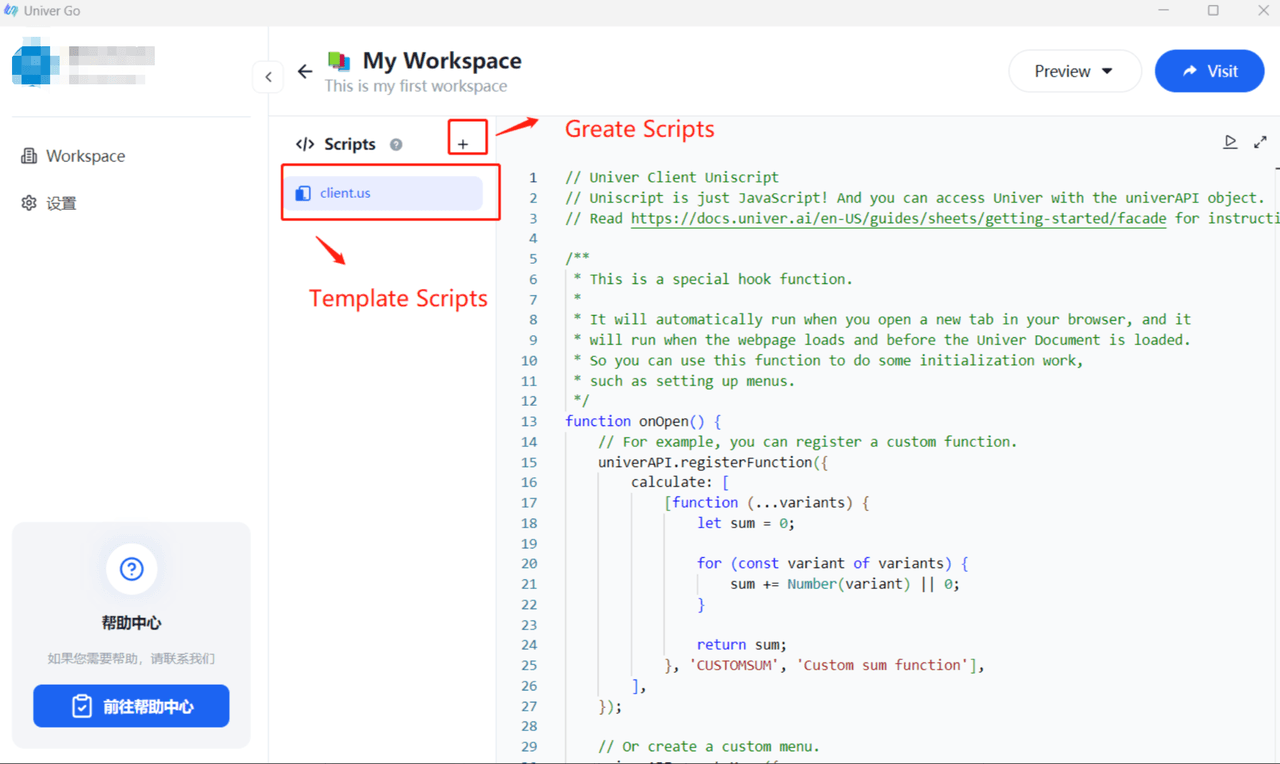Select the client.us script file
Screen dimensions: 1280x764
pyautogui.click(x=384, y=193)
